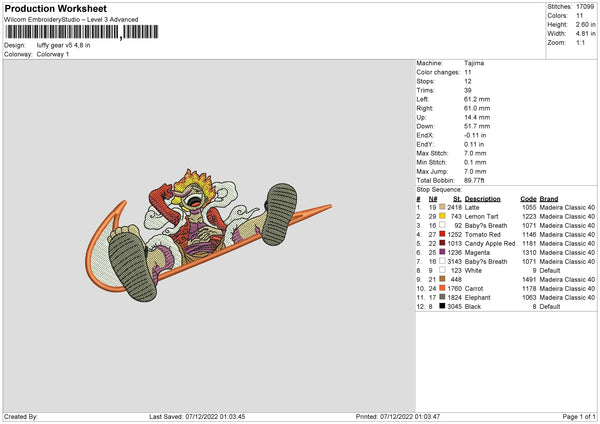
Task: Click the brown swatch in stop row 9
Action: pos(442,279)
